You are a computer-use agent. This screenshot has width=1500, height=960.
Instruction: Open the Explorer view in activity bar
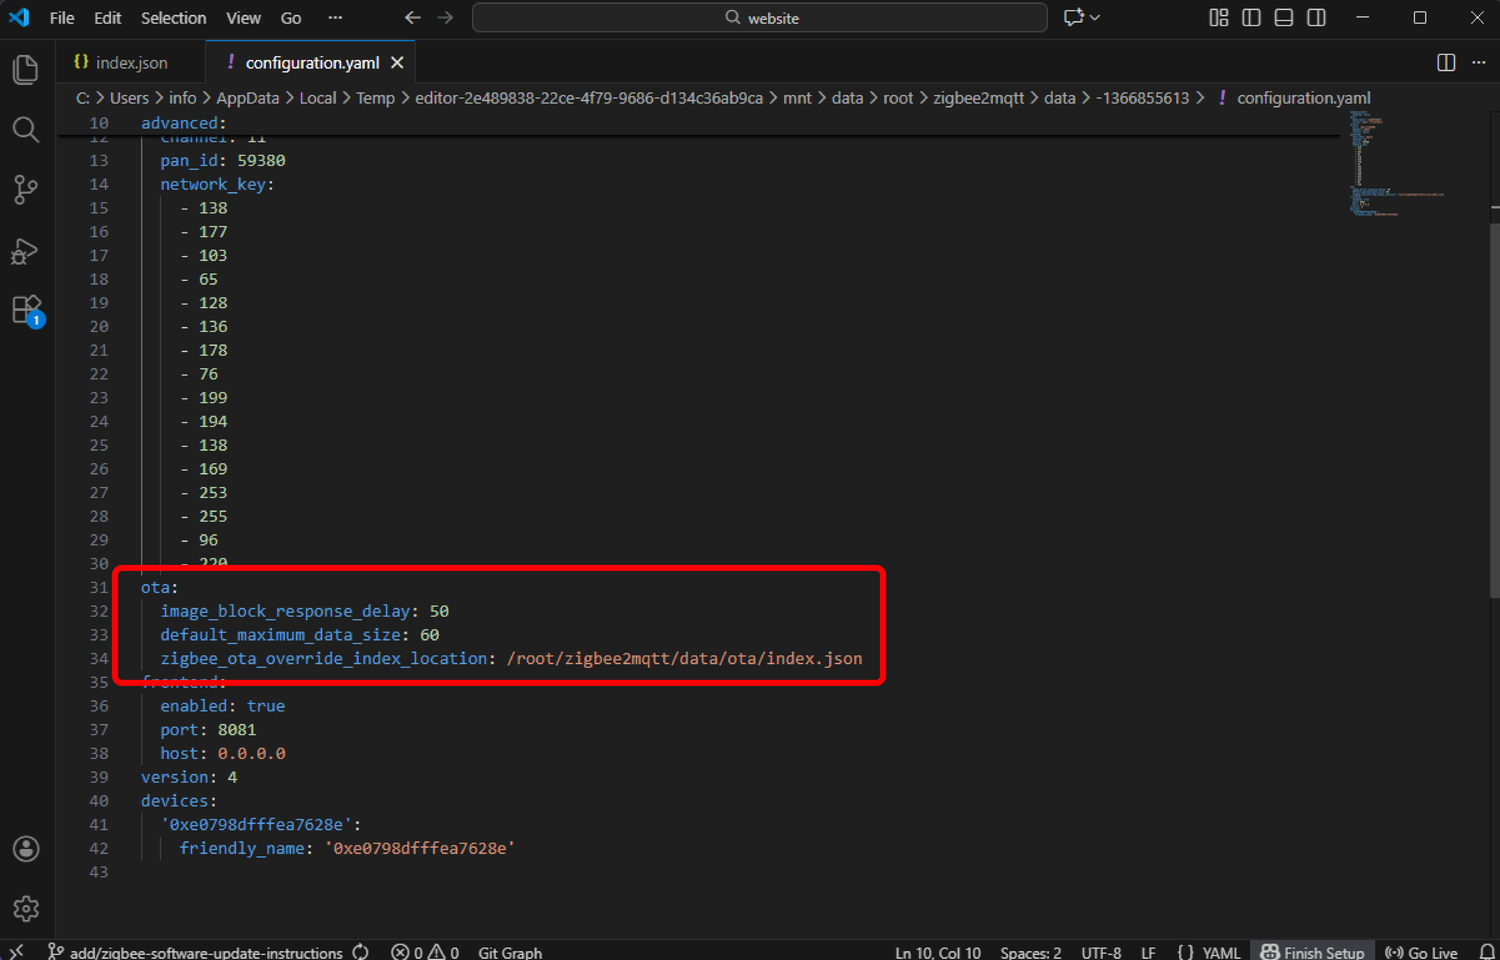(x=26, y=69)
